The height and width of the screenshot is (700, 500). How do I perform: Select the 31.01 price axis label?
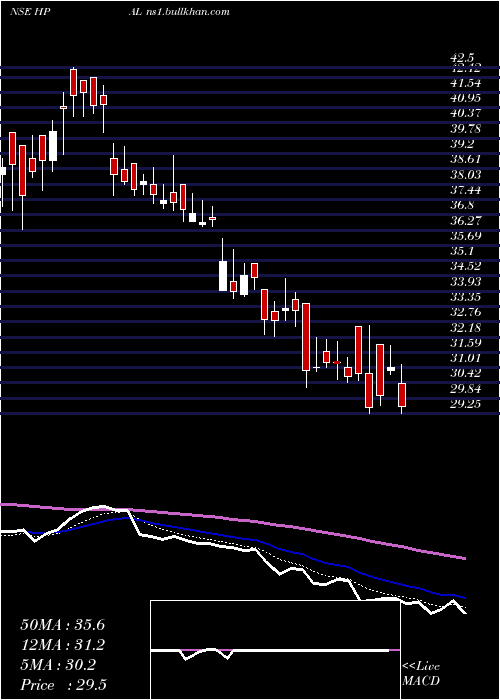pos(466,358)
